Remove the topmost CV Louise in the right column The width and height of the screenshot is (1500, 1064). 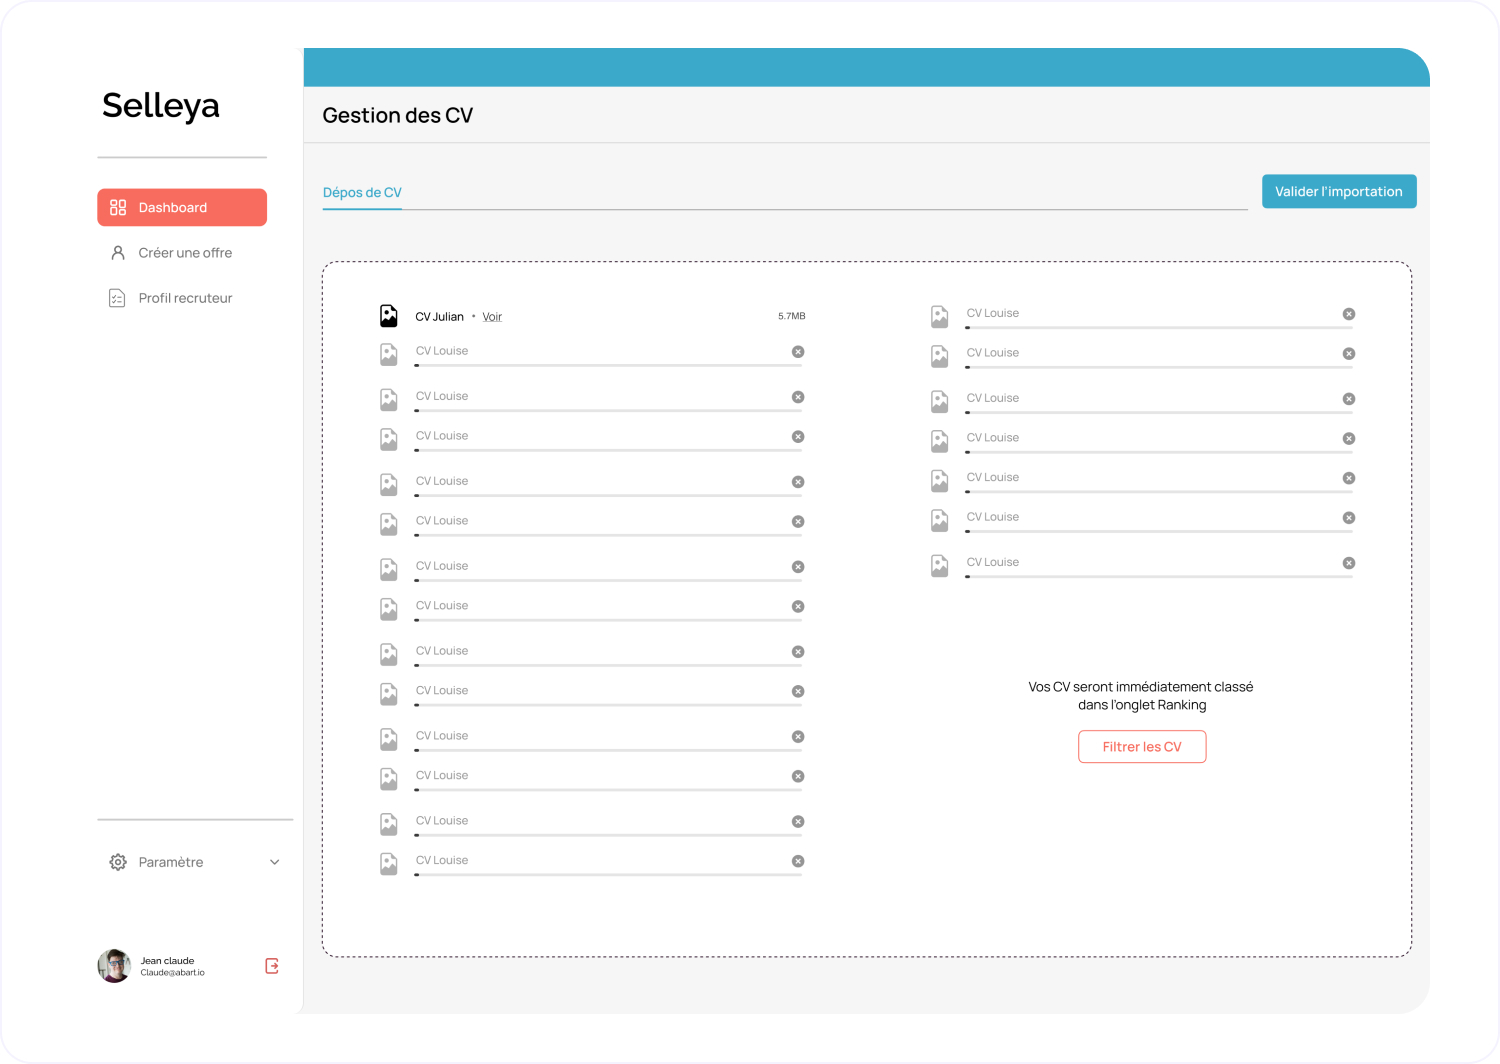1349,313
